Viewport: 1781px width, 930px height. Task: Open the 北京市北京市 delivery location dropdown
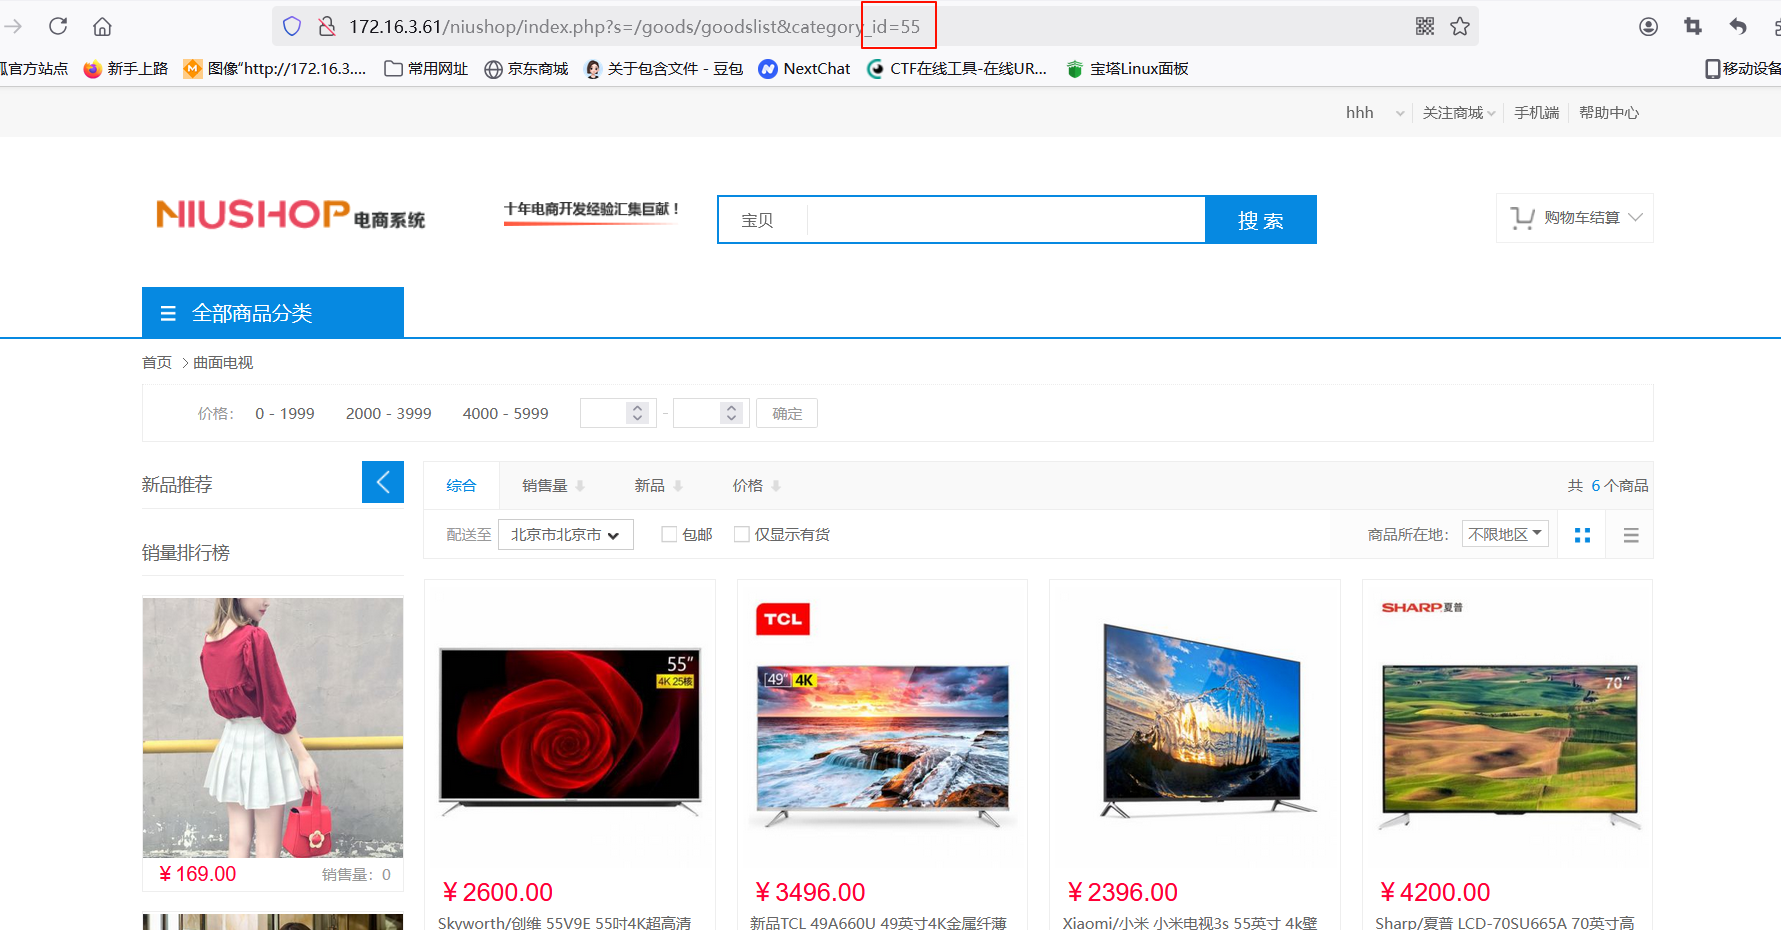566,535
